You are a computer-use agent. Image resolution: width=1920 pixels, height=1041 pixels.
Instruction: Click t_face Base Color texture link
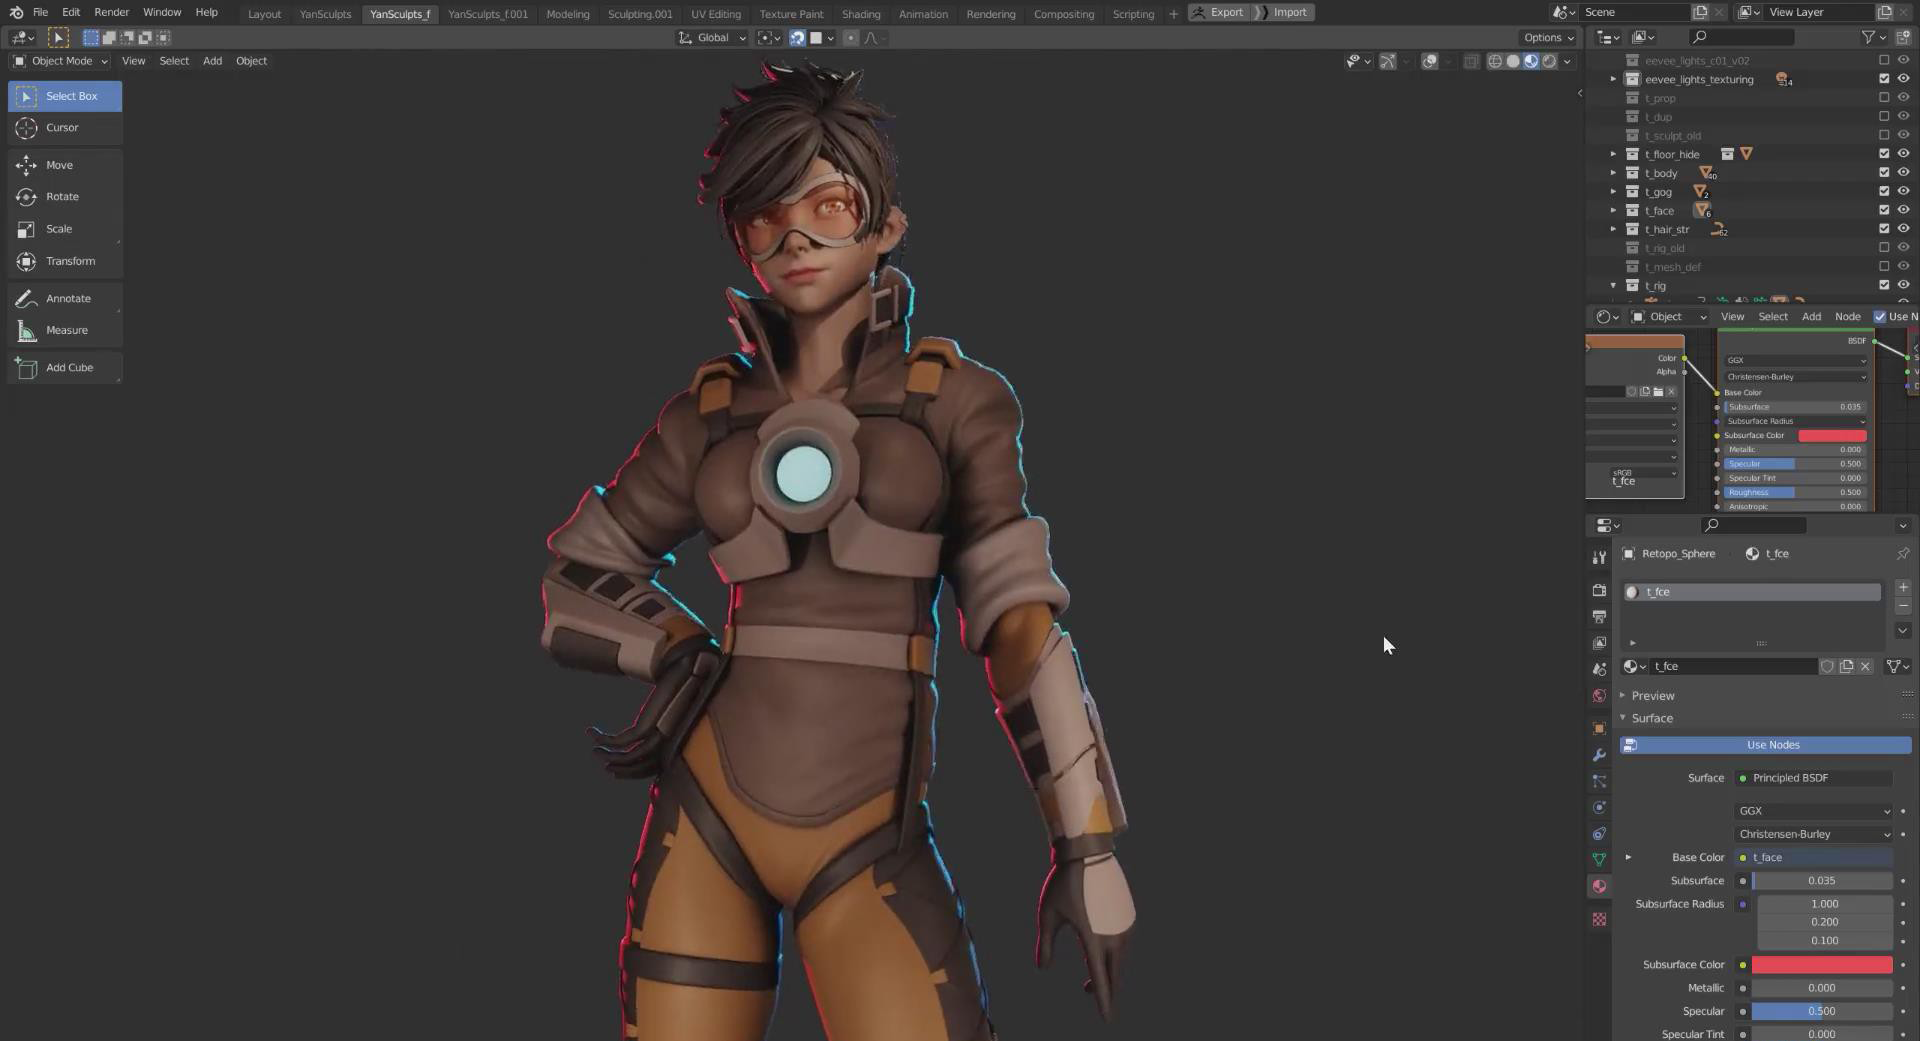click(1814, 857)
